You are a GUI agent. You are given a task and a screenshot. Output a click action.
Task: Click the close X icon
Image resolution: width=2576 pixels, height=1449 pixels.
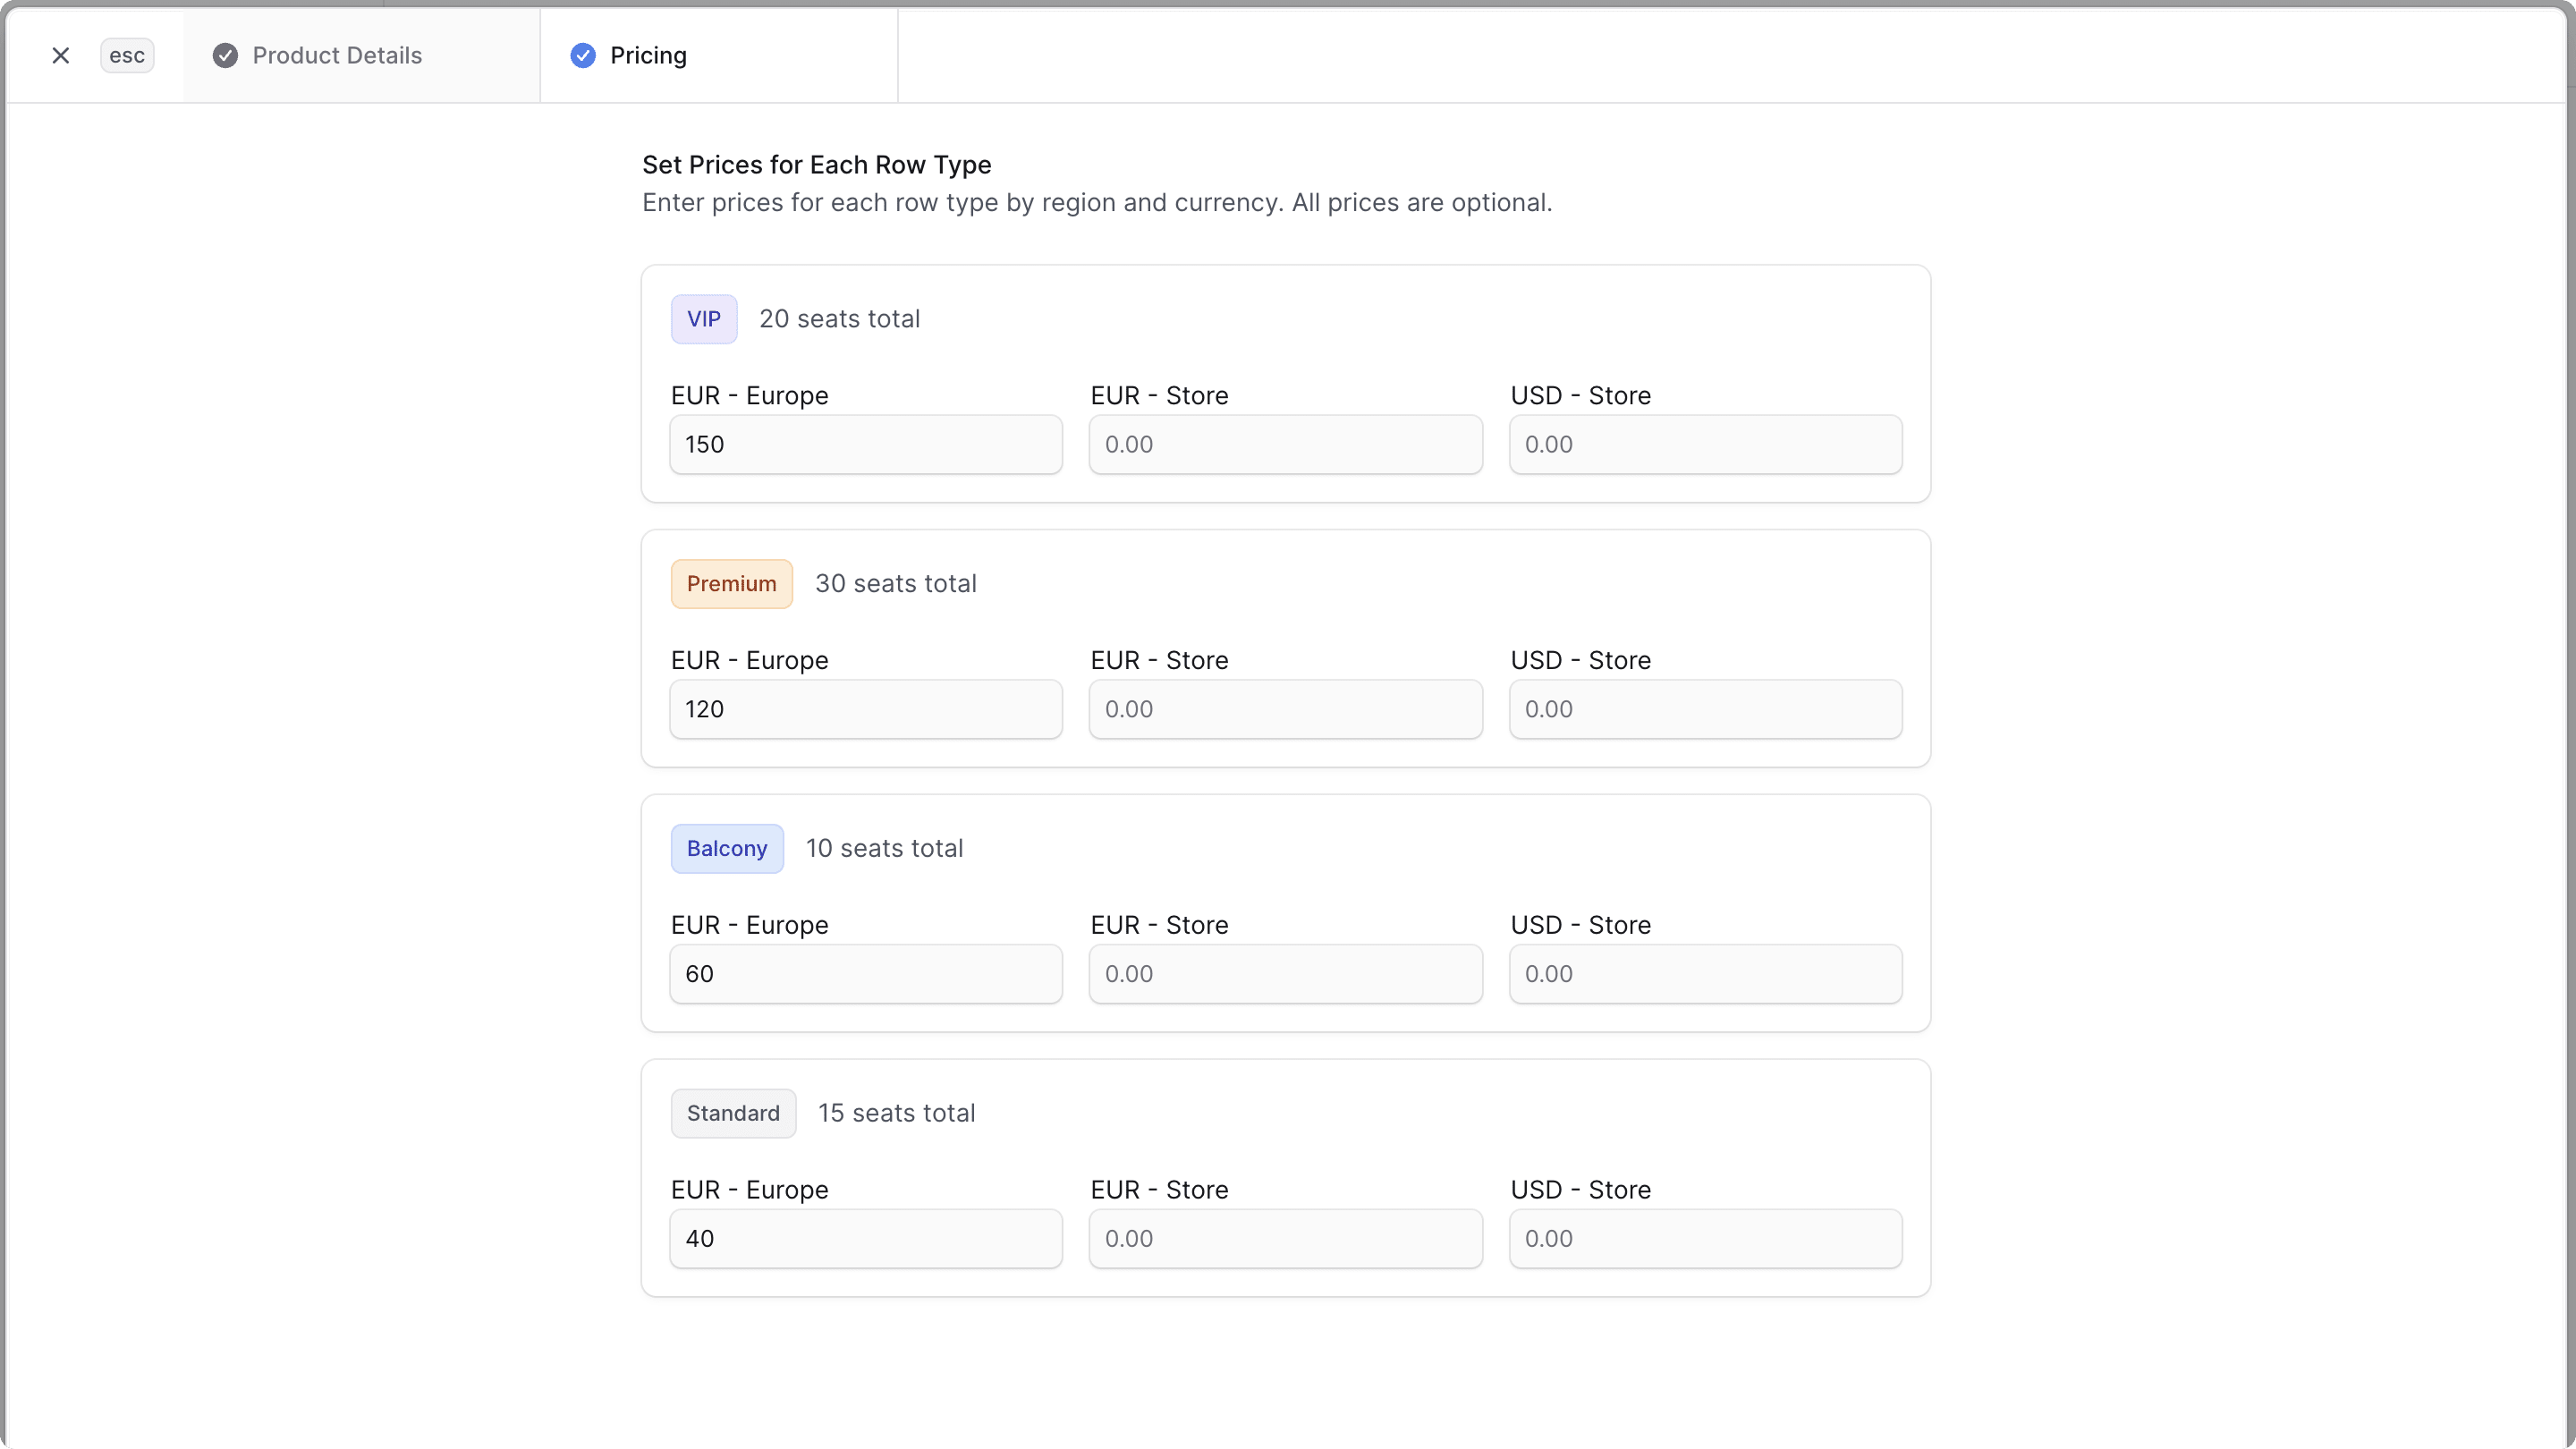[x=61, y=55]
